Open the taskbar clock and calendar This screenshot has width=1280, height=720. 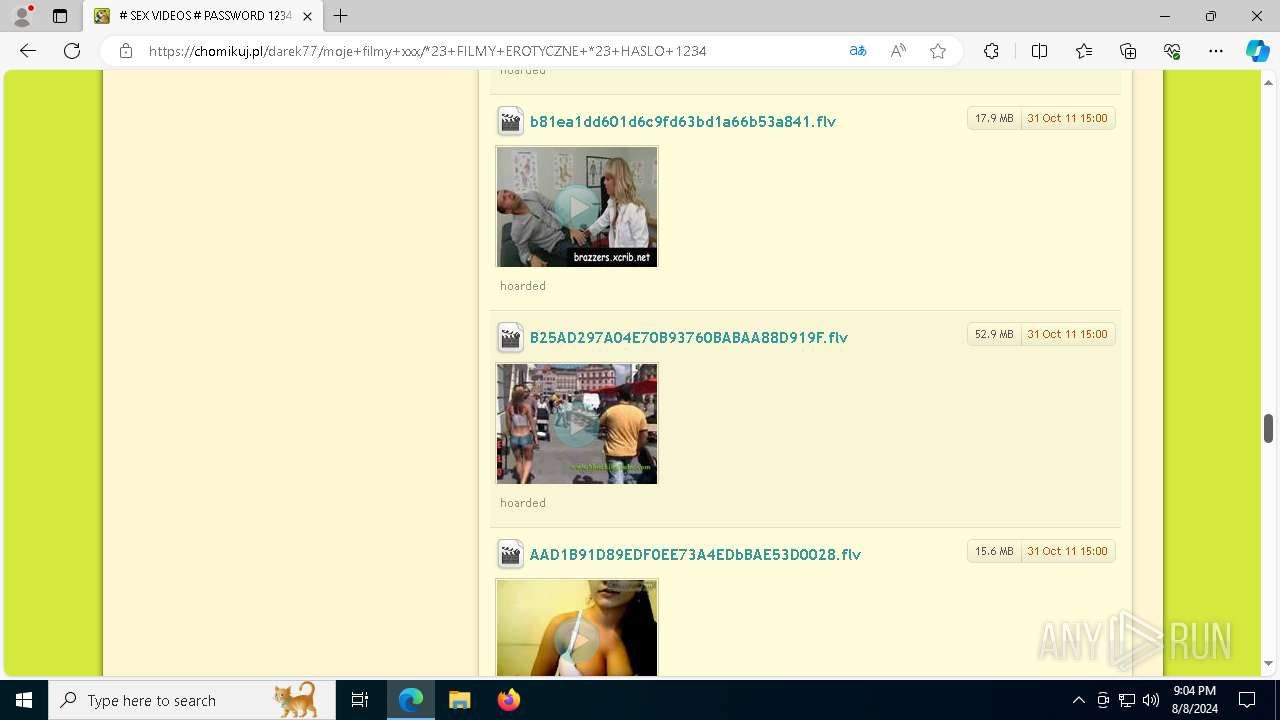(1194, 700)
